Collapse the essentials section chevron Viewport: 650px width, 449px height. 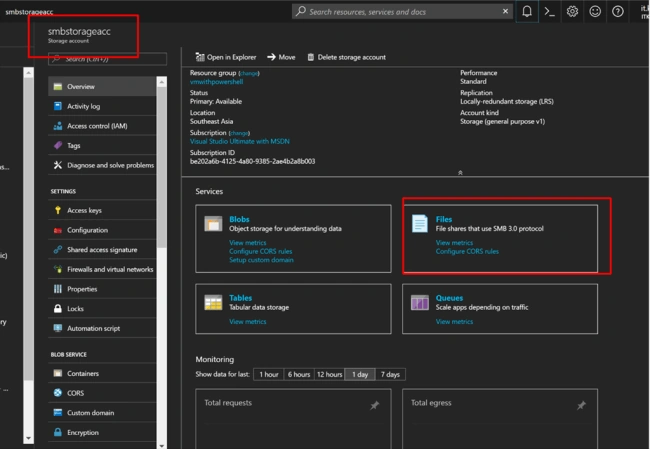point(460,172)
